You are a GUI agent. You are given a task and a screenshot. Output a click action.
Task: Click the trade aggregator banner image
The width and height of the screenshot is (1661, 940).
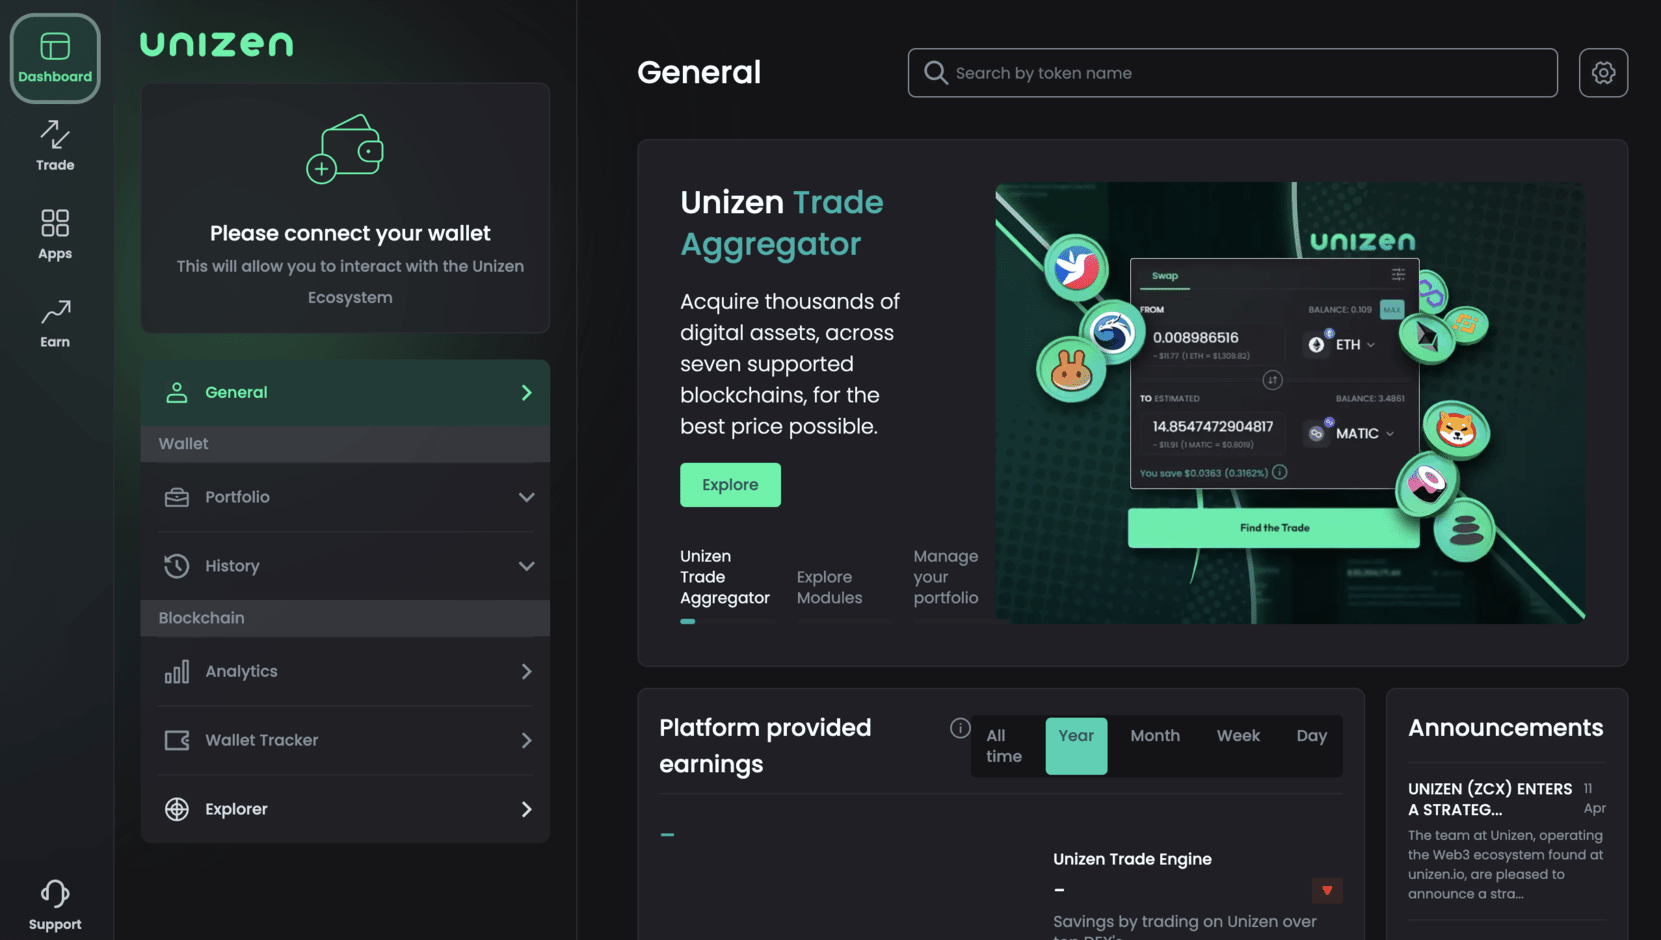[x=1290, y=403]
